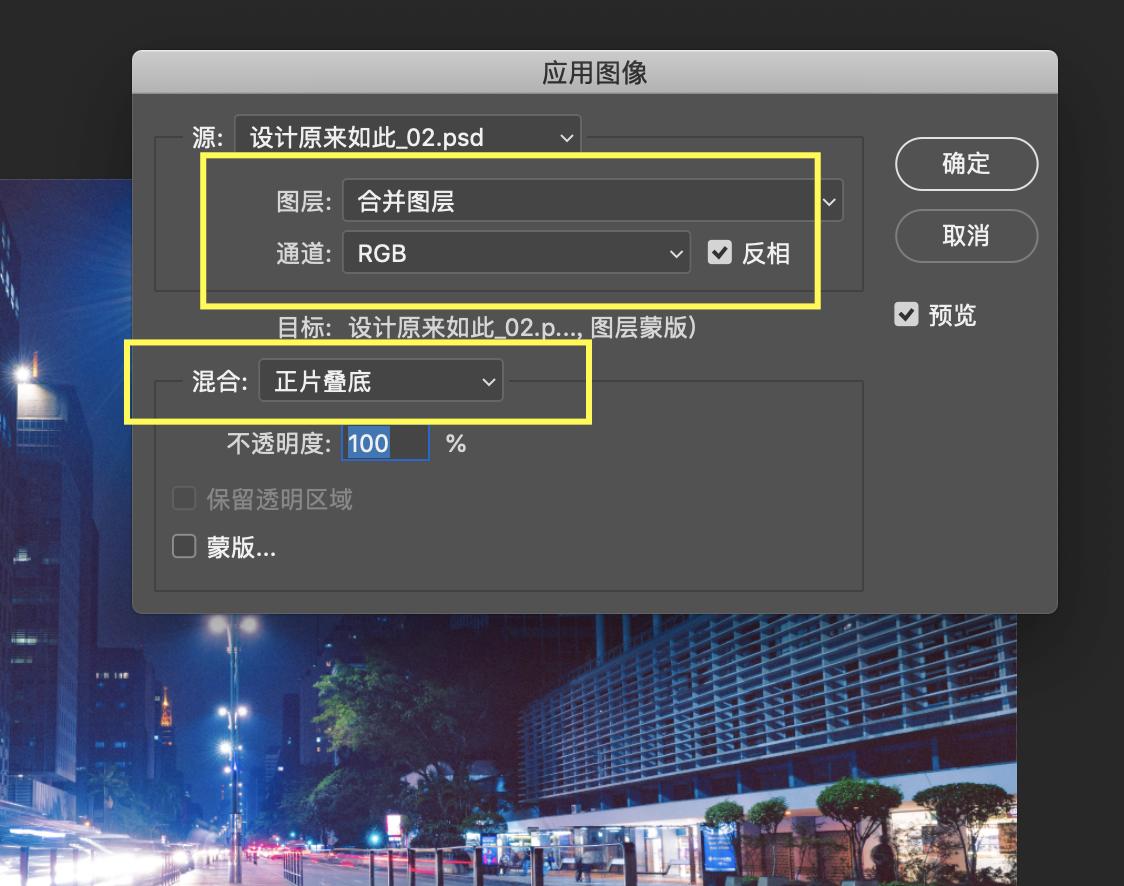This screenshot has height=886, width=1124.
Task: Open the 源 source file dropdown
Action: pyautogui.click(x=400, y=136)
